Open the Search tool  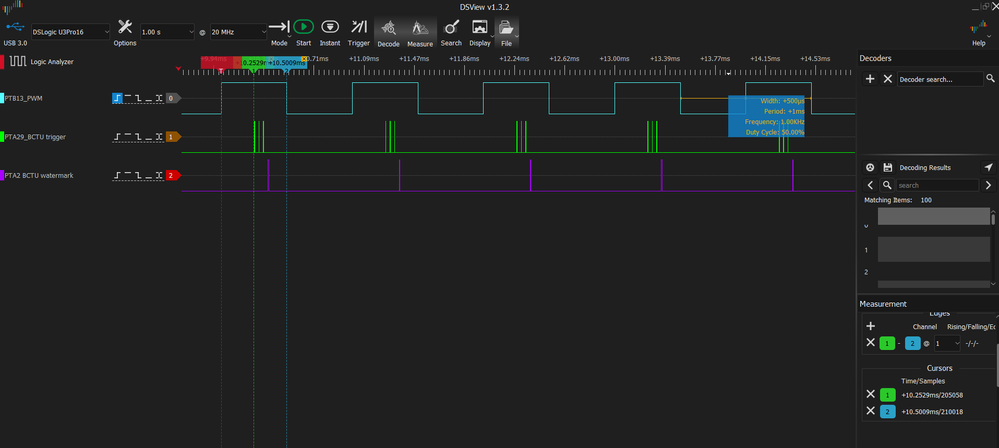451,27
